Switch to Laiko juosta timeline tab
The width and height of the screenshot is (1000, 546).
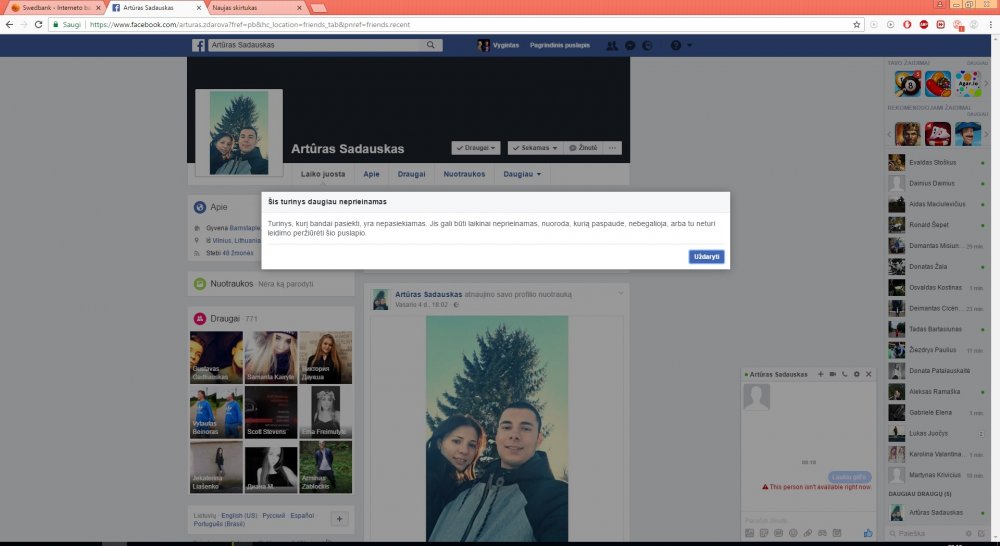pos(323,173)
